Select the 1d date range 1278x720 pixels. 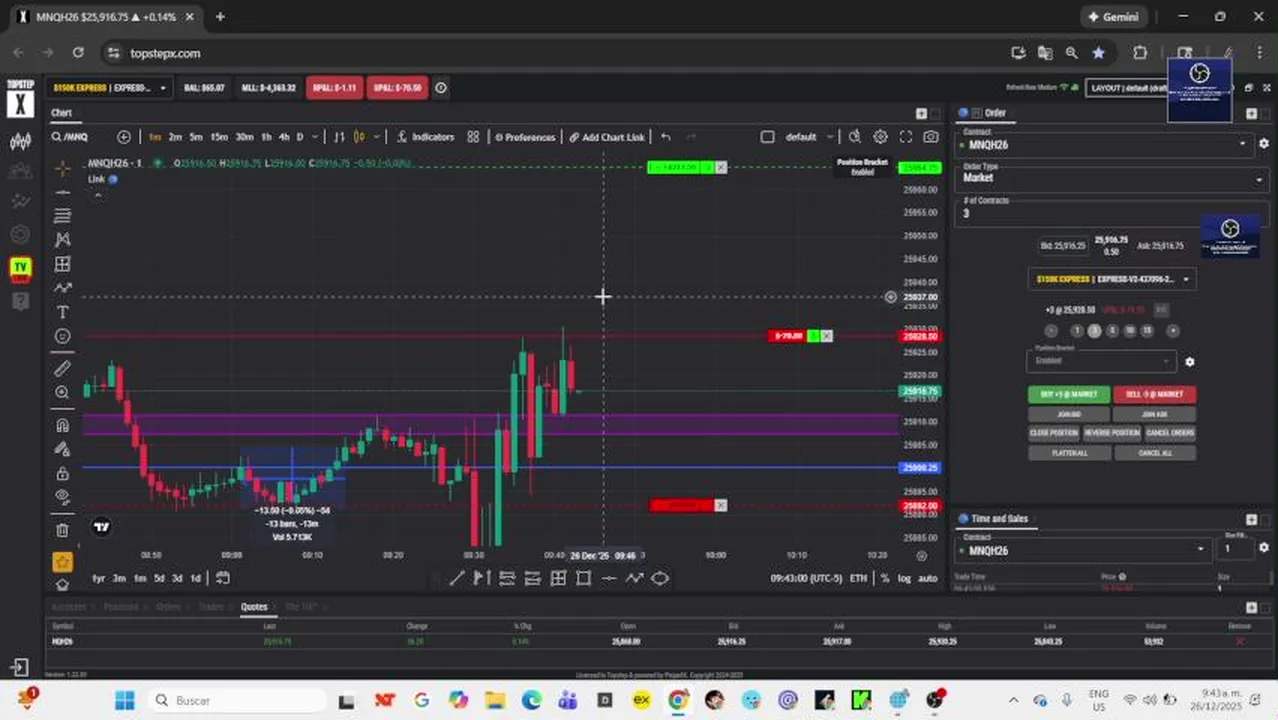click(x=196, y=578)
